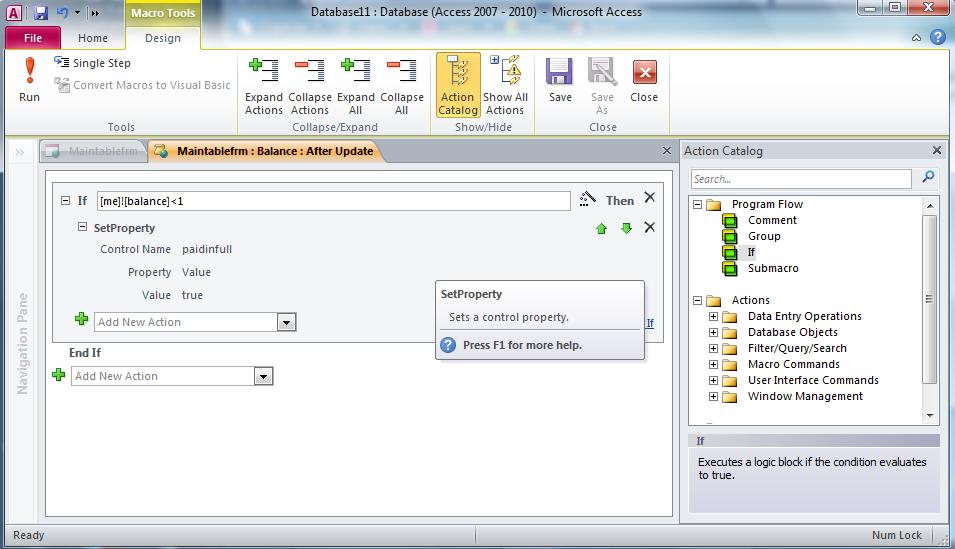Image resolution: width=955 pixels, height=549 pixels.
Task: Click the Access application icon in title bar
Action: pyautogui.click(x=14, y=12)
